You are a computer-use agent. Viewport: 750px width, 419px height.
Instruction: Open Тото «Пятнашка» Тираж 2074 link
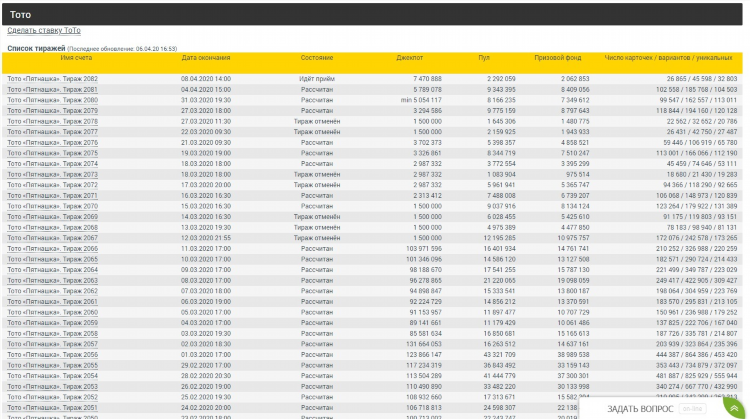[53, 164]
